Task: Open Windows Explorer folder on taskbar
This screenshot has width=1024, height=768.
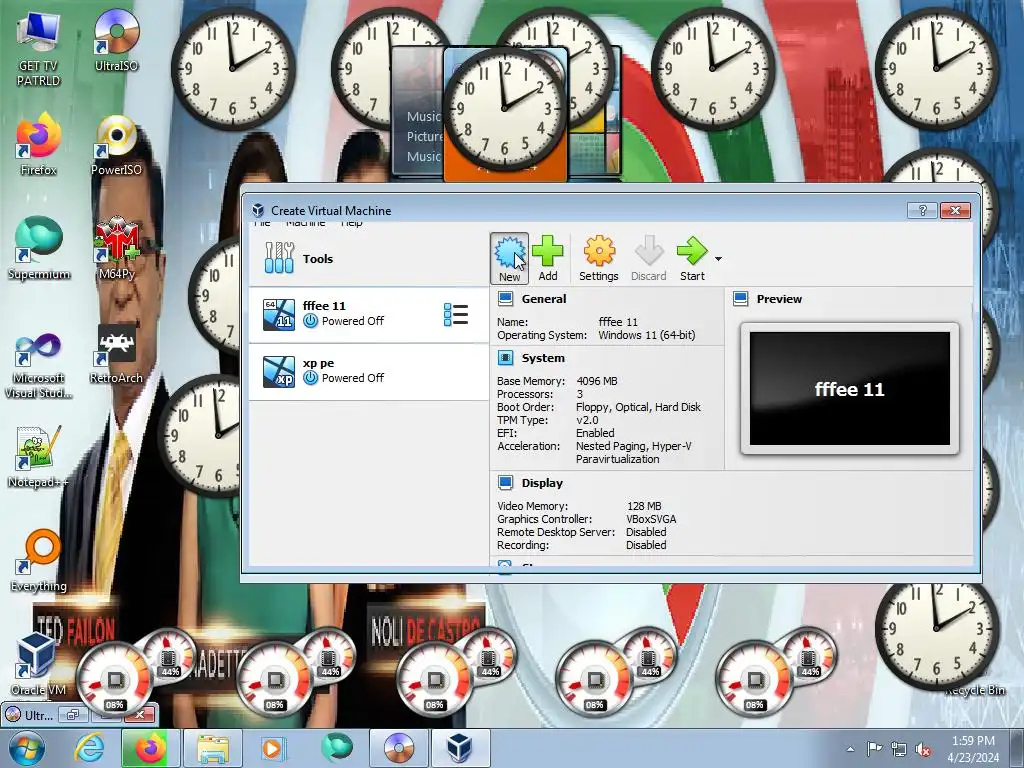Action: click(x=213, y=748)
